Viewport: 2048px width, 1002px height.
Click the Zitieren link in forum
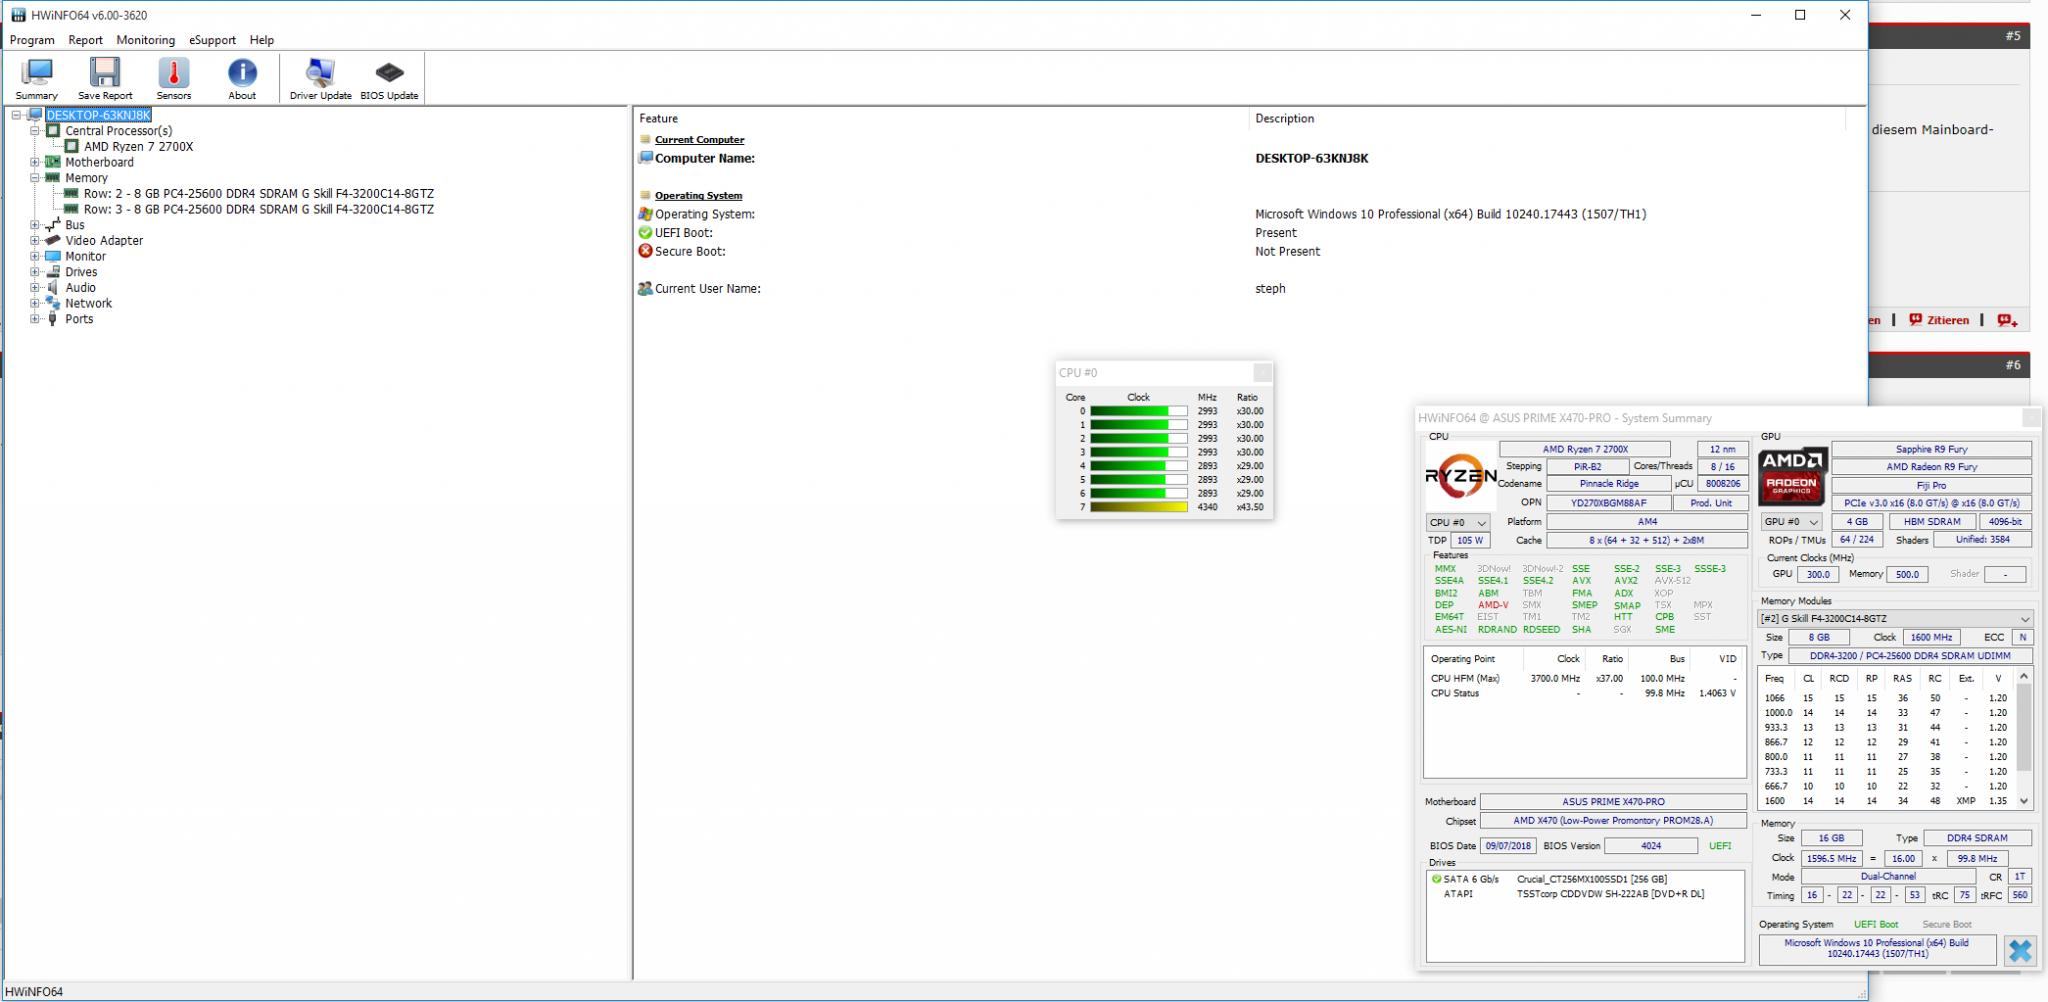coord(1948,320)
